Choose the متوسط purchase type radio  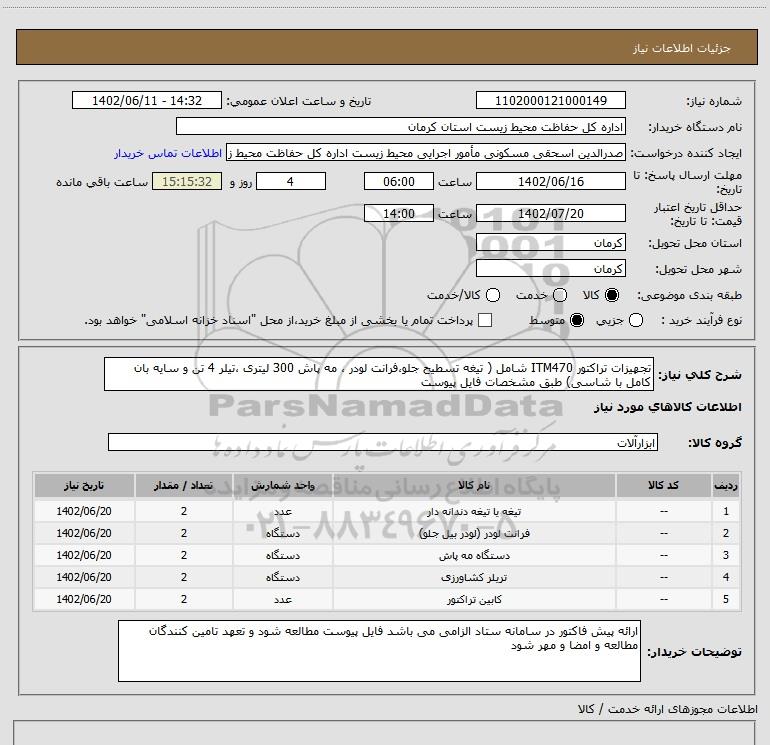[577, 321]
